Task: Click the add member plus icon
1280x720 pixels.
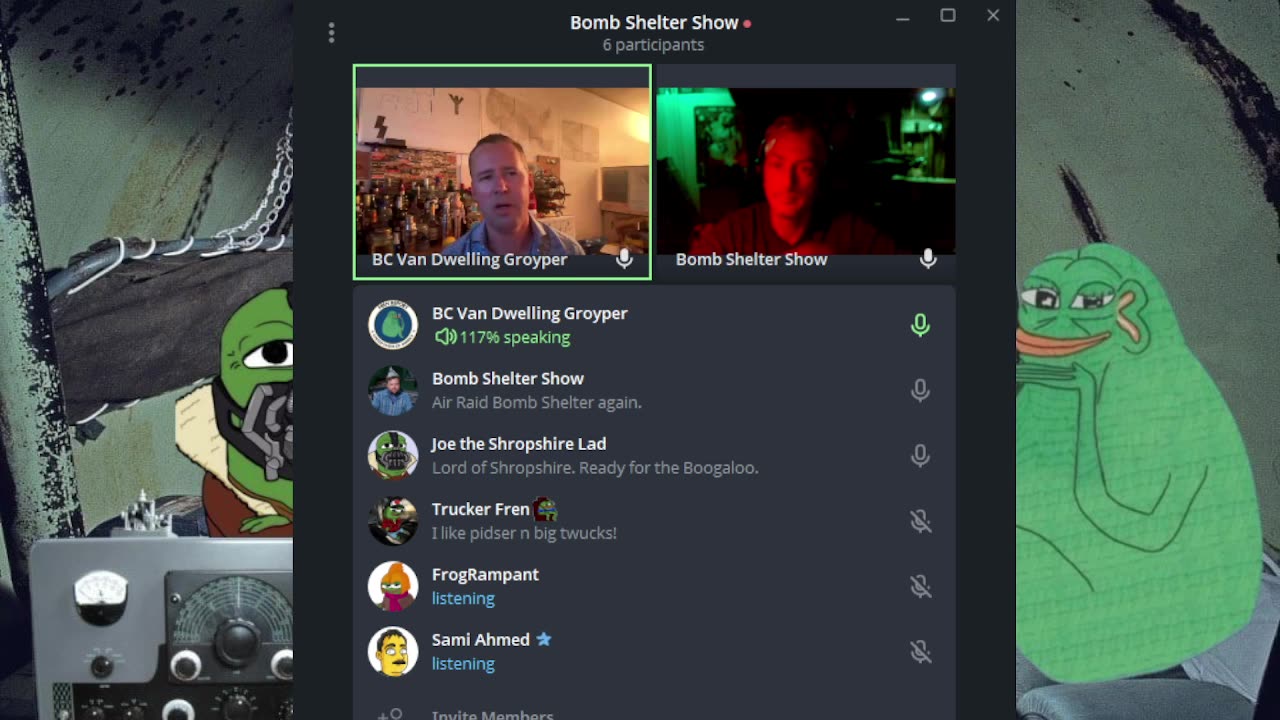Action: 390,714
